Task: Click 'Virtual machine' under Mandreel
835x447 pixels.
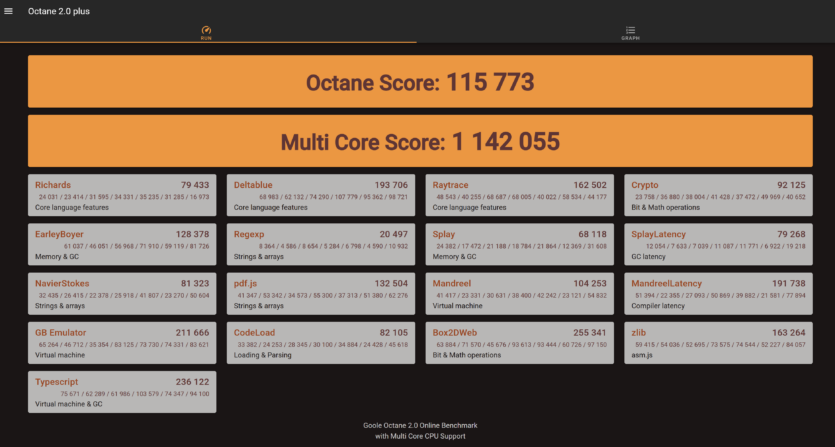Action: 457,306
